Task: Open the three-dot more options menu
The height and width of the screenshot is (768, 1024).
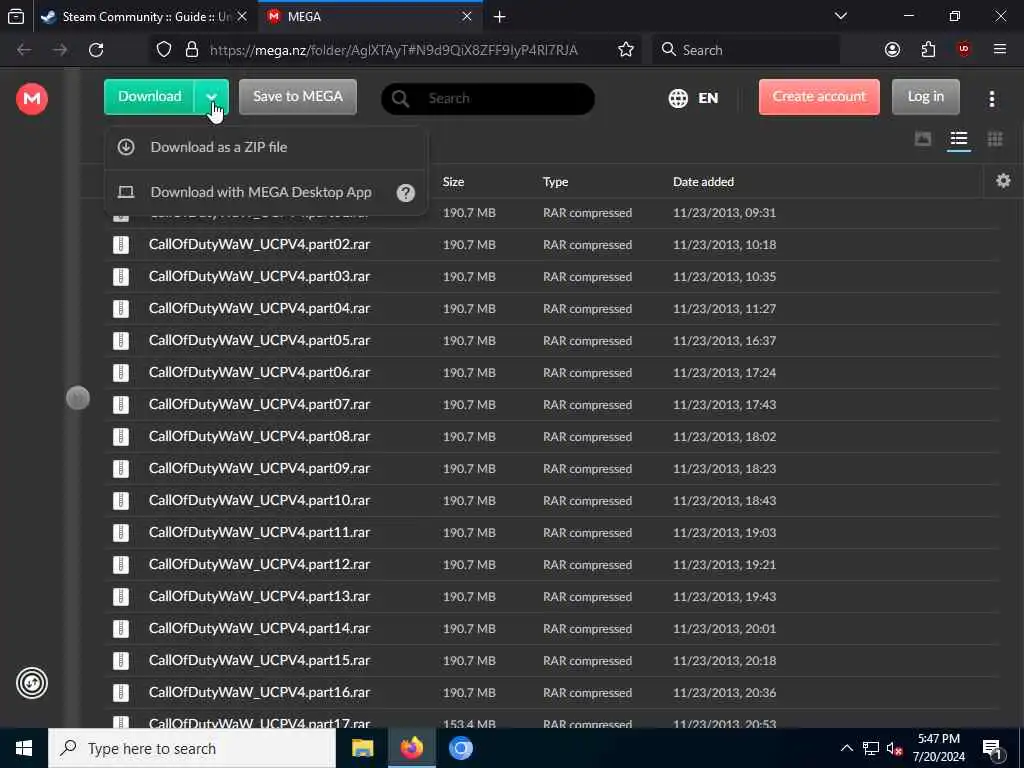Action: 991,99
